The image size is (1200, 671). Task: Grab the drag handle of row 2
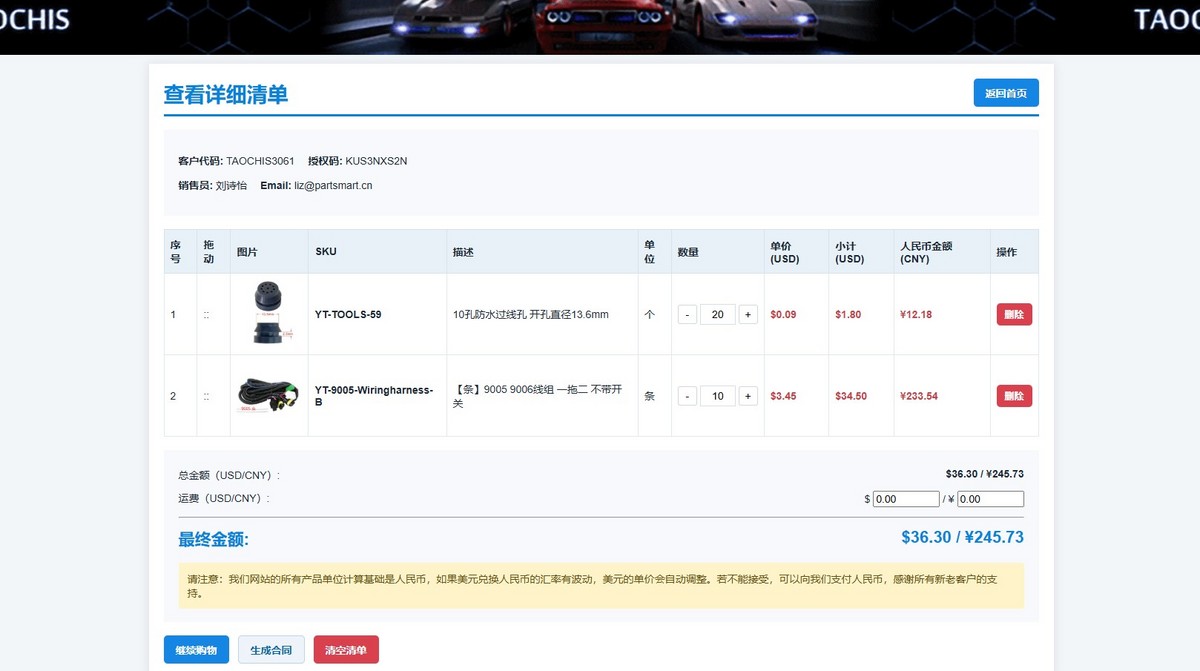[x=206, y=396]
